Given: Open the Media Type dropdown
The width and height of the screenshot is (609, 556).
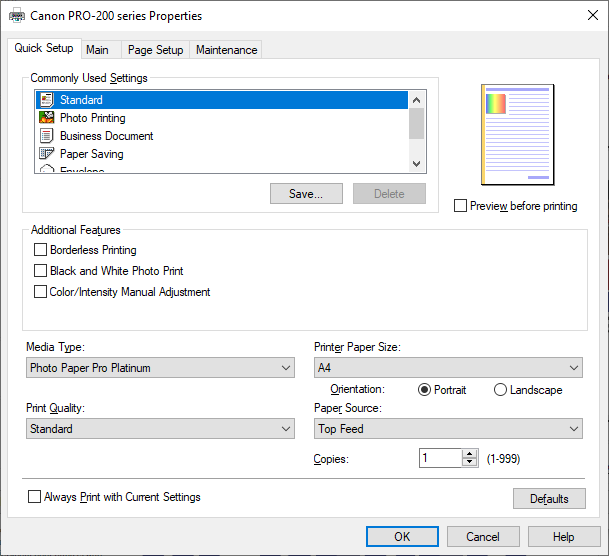Looking at the screenshot, I should tap(160, 368).
